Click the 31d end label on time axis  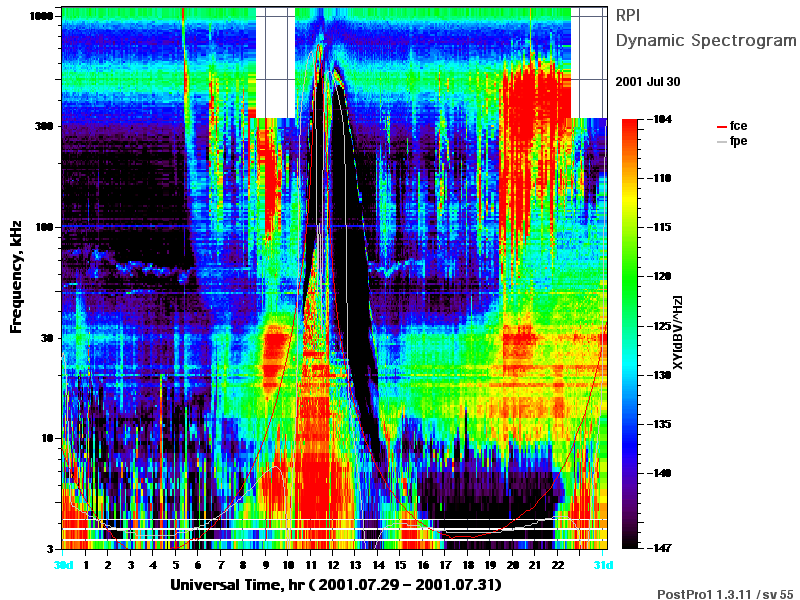point(603,565)
